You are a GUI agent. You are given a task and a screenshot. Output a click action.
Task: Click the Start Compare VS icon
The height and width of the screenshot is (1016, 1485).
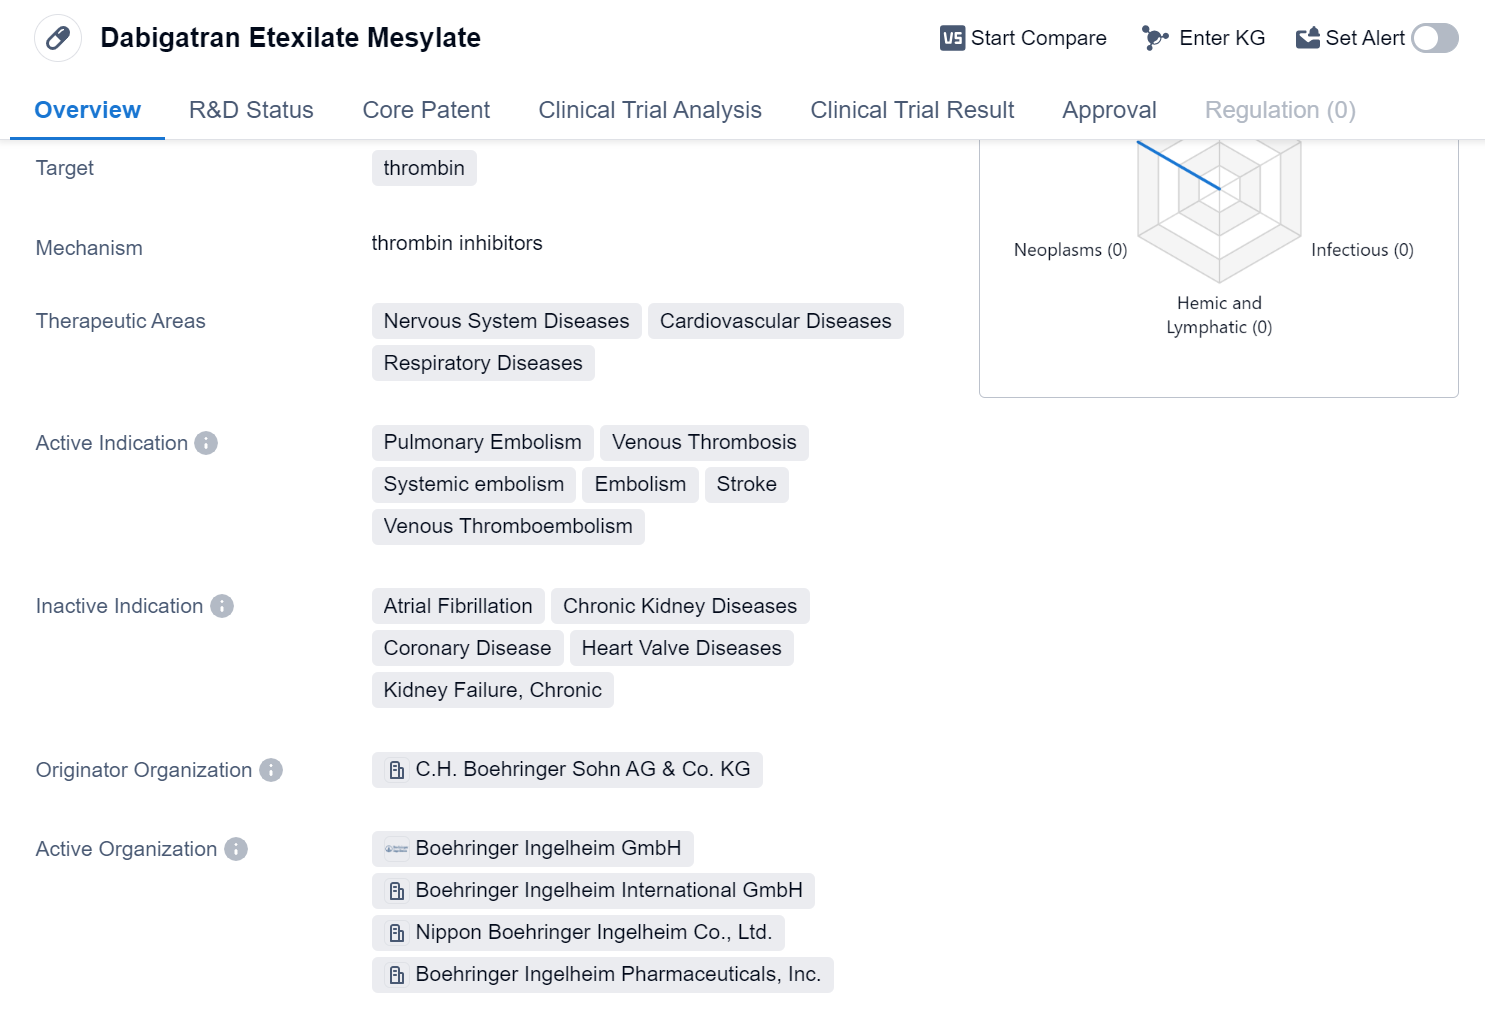click(952, 38)
